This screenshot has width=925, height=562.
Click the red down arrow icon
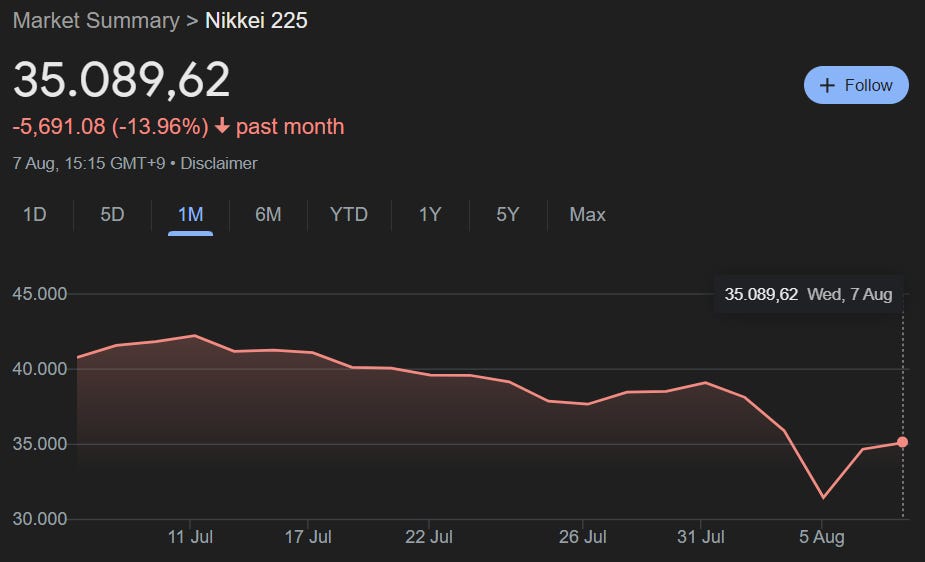(222, 125)
